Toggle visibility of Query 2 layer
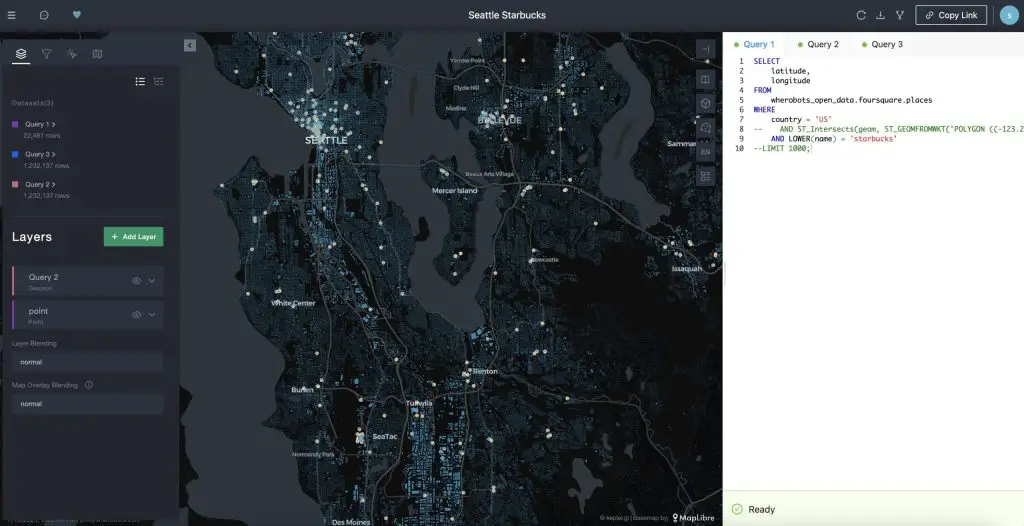Screen dimensions: 1024x526 pos(136,281)
